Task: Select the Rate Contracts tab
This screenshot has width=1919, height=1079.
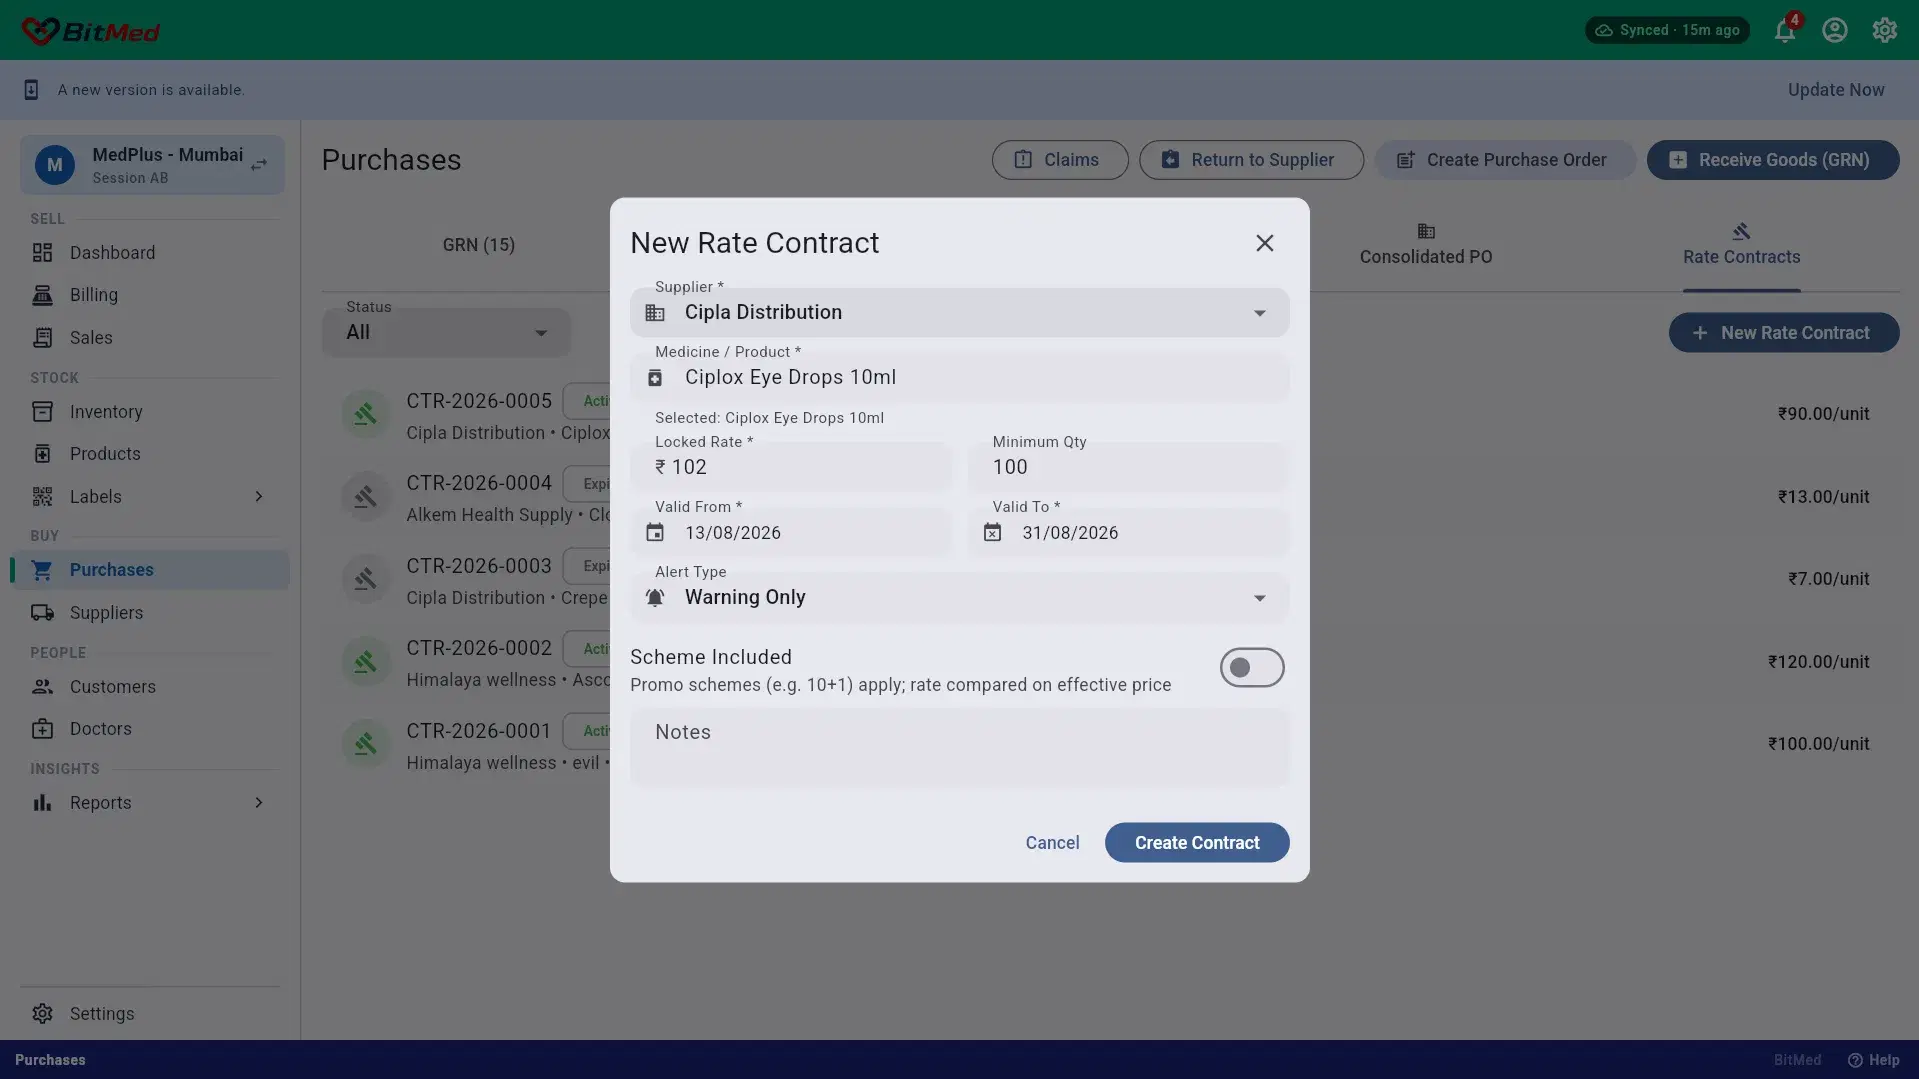Action: tap(1741, 245)
